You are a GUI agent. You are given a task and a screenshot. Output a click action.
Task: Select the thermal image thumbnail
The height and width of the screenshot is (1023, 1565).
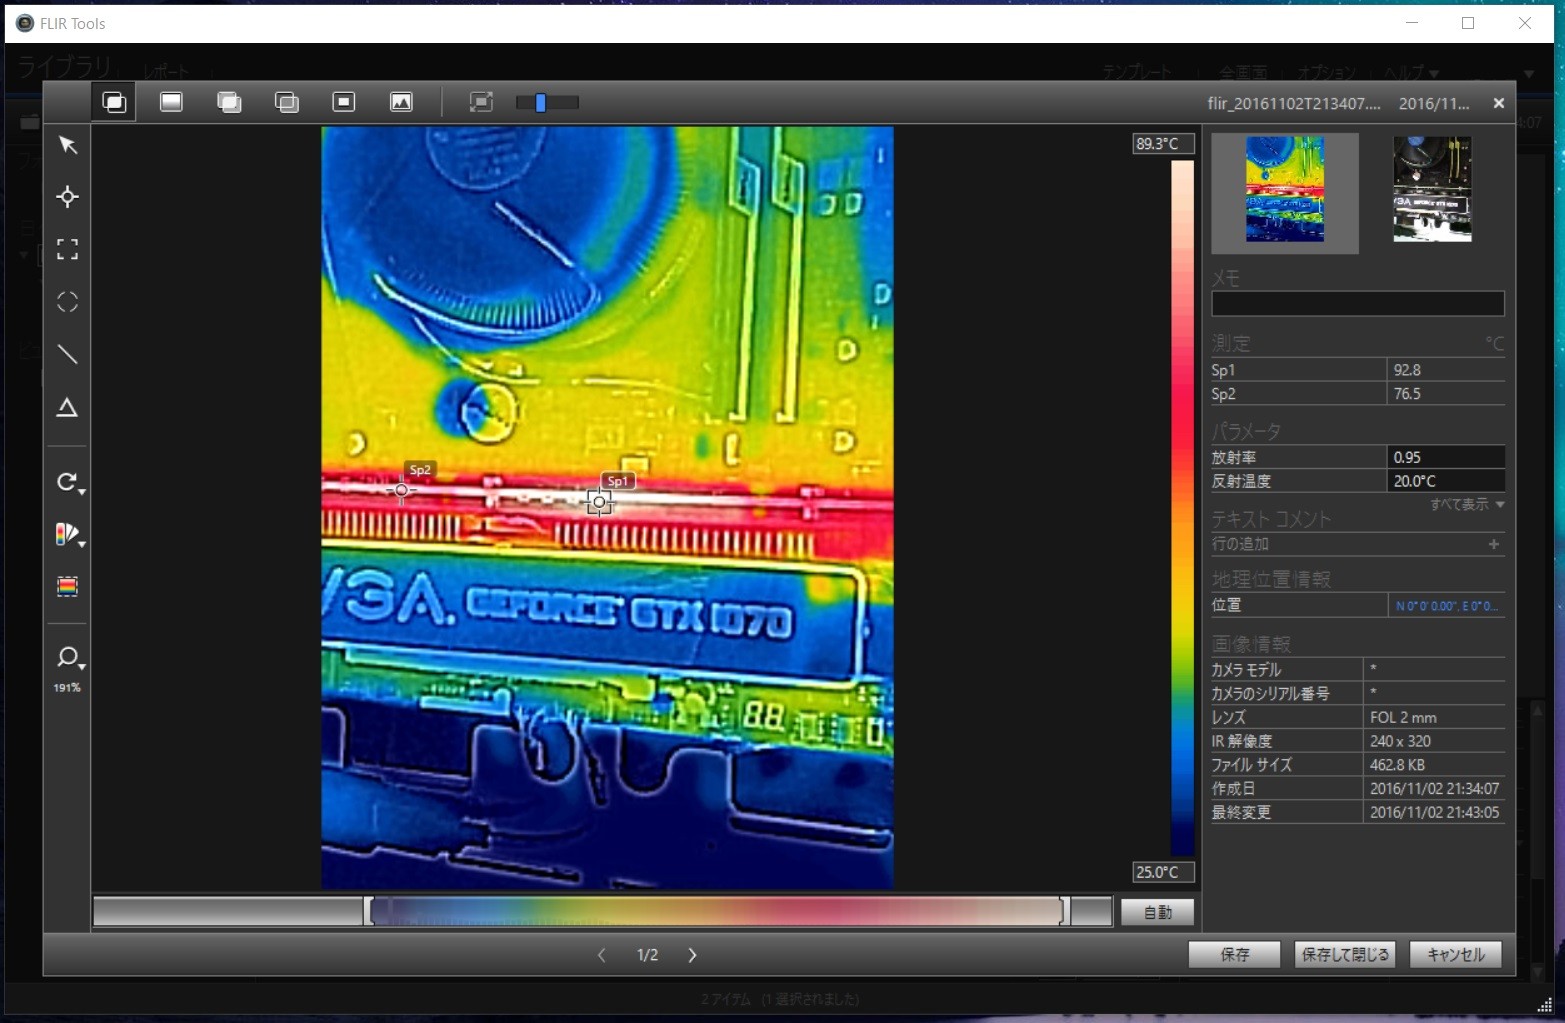pyautogui.click(x=1285, y=193)
